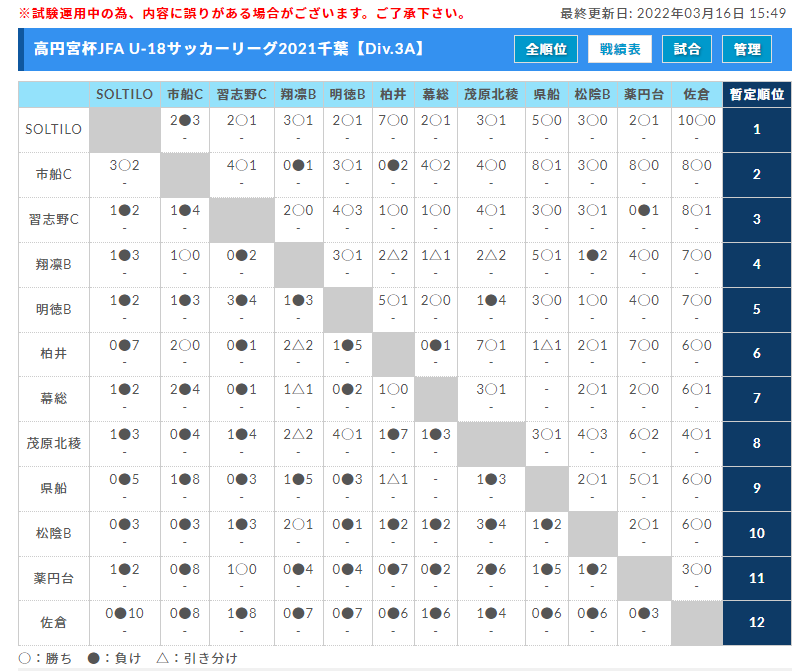Image resolution: width=806 pixels, height=671 pixels.
Task: Click the 薬円台 column header
Action: pyautogui.click(x=644, y=95)
